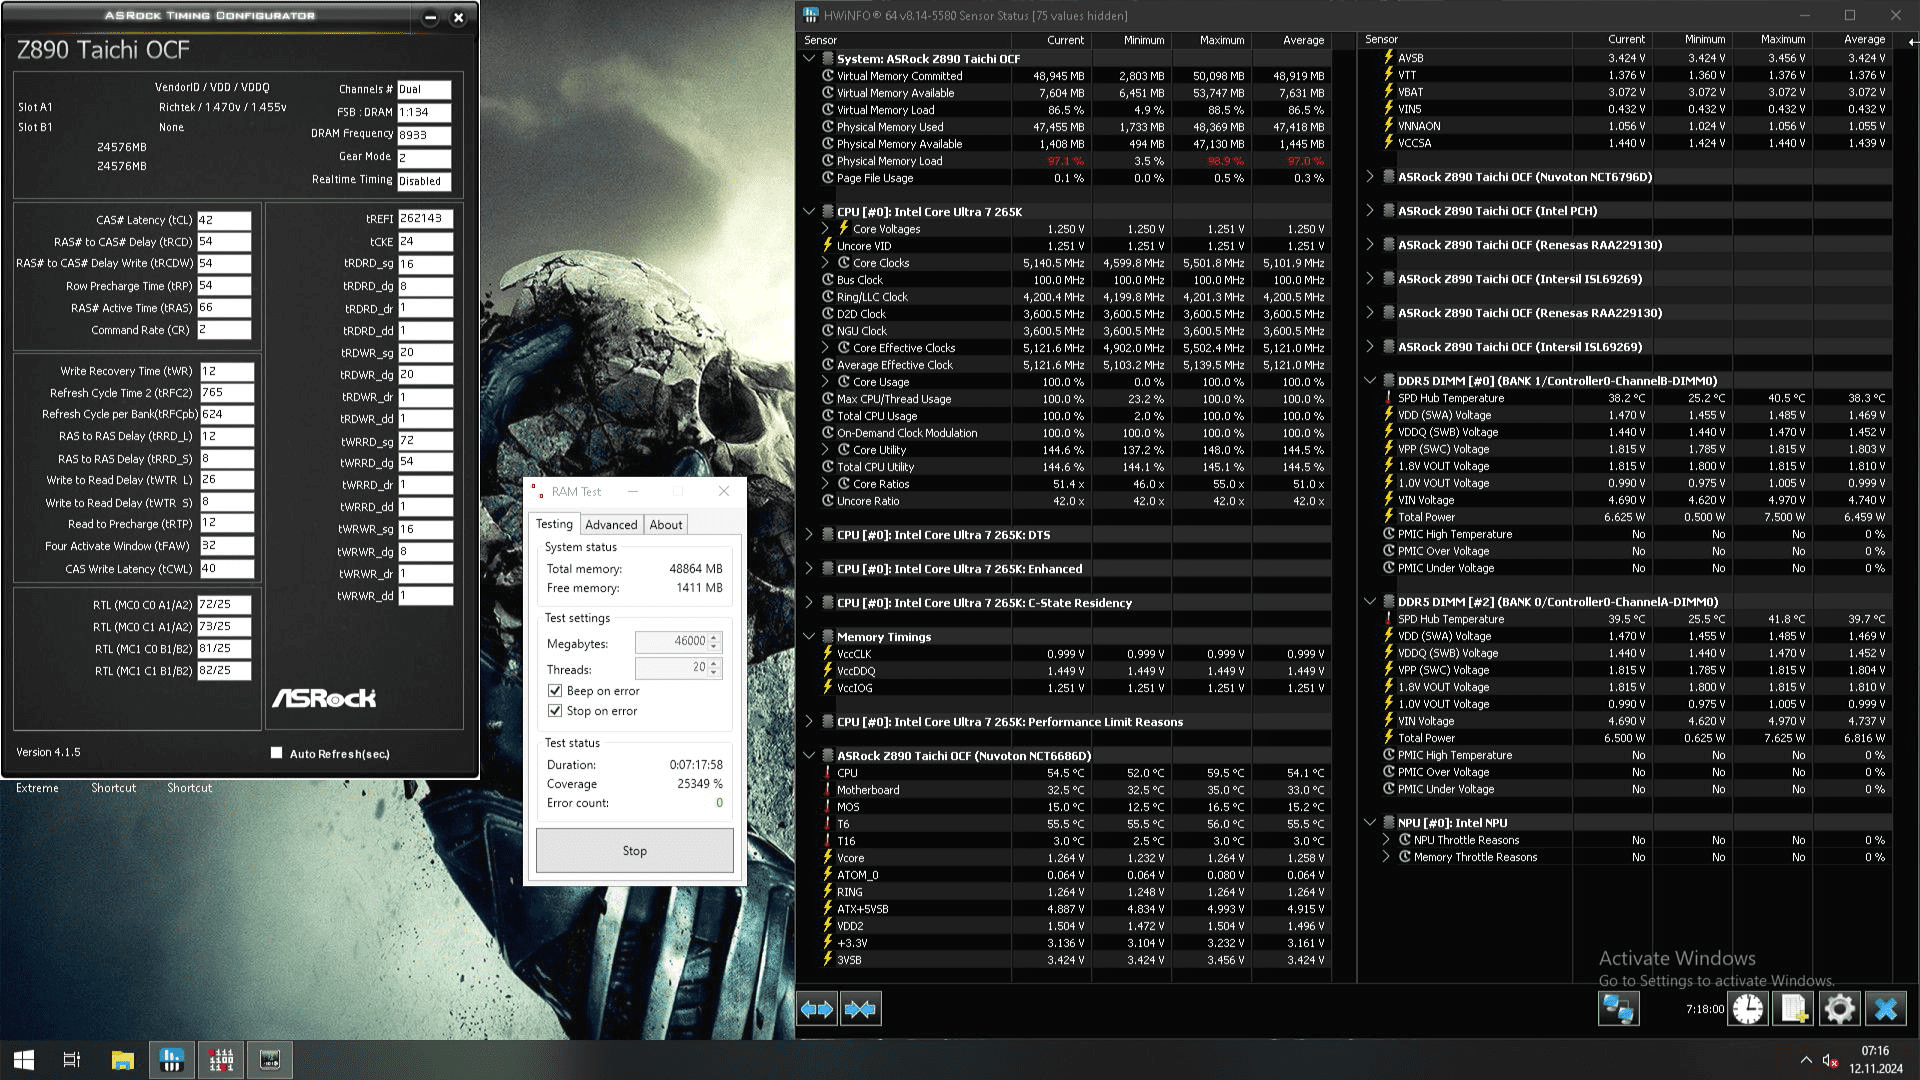Expand the Nuvoton NCT6796D sensor group
The image size is (1920, 1080).
pos(1370,177)
